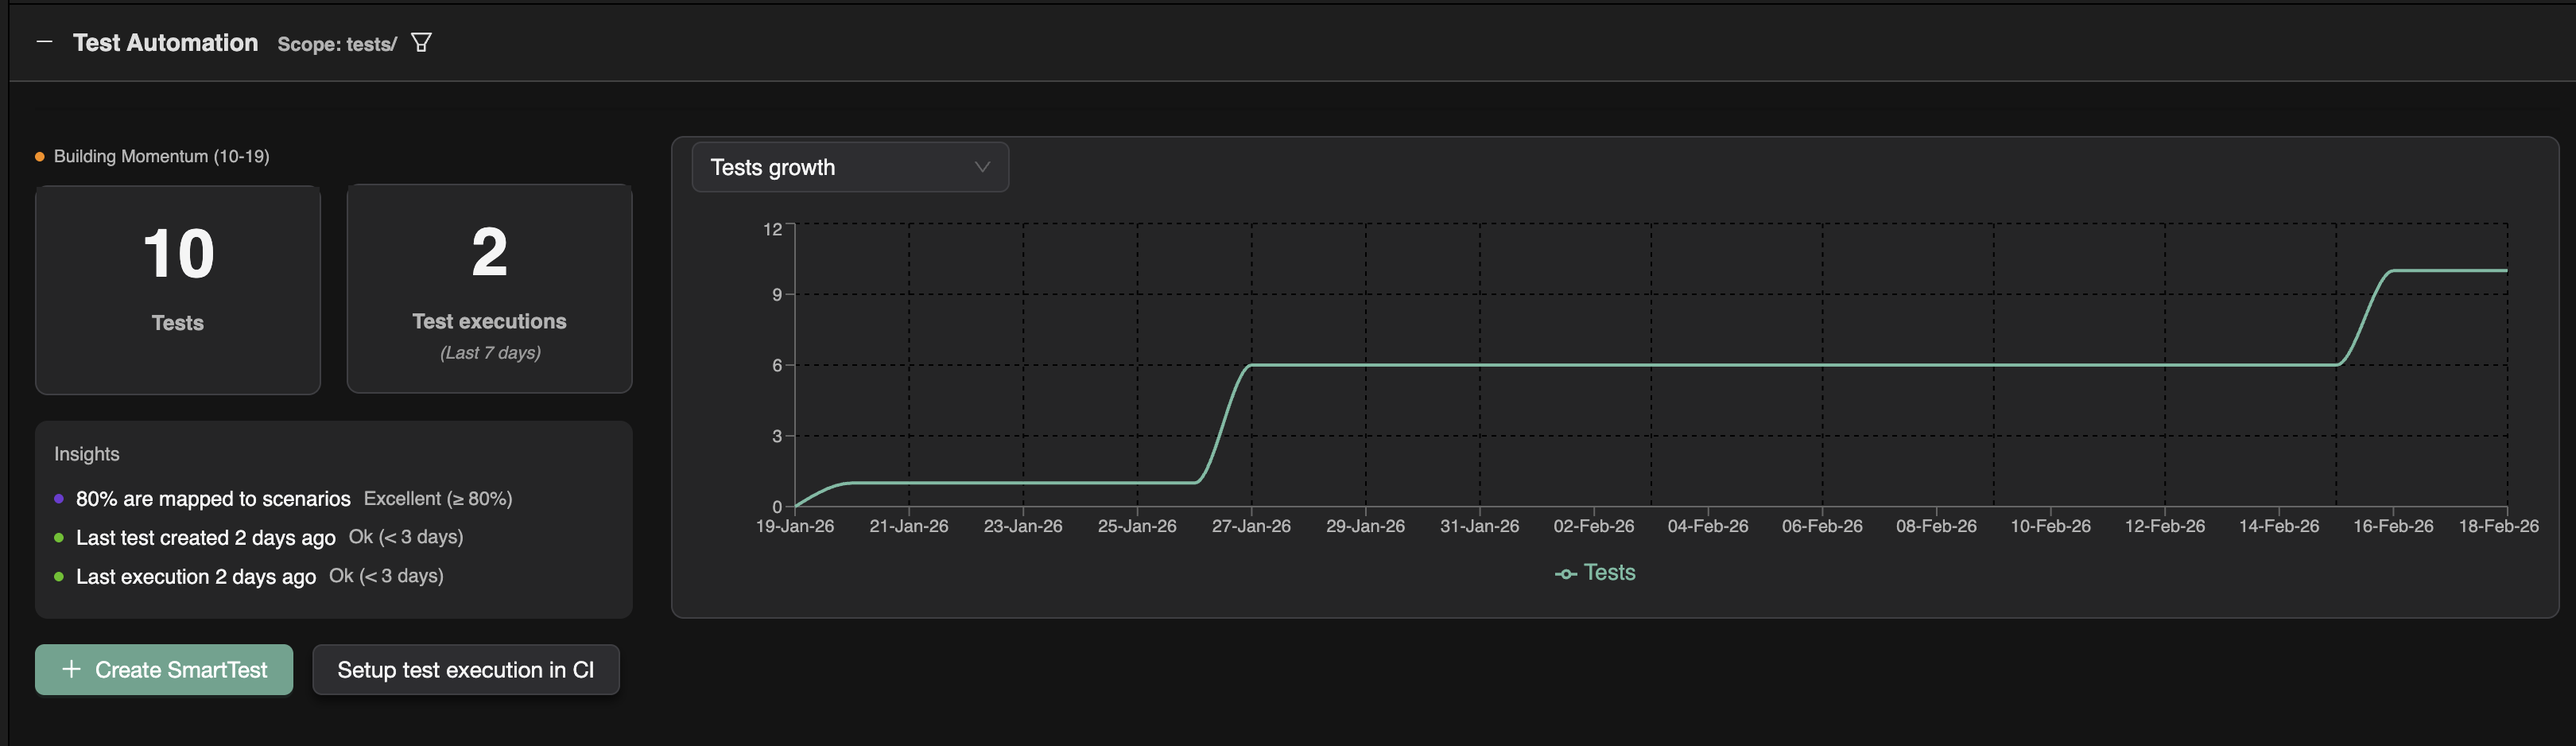This screenshot has height=746, width=2576.
Task: Click the Test Automation heading
Action: (165, 43)
